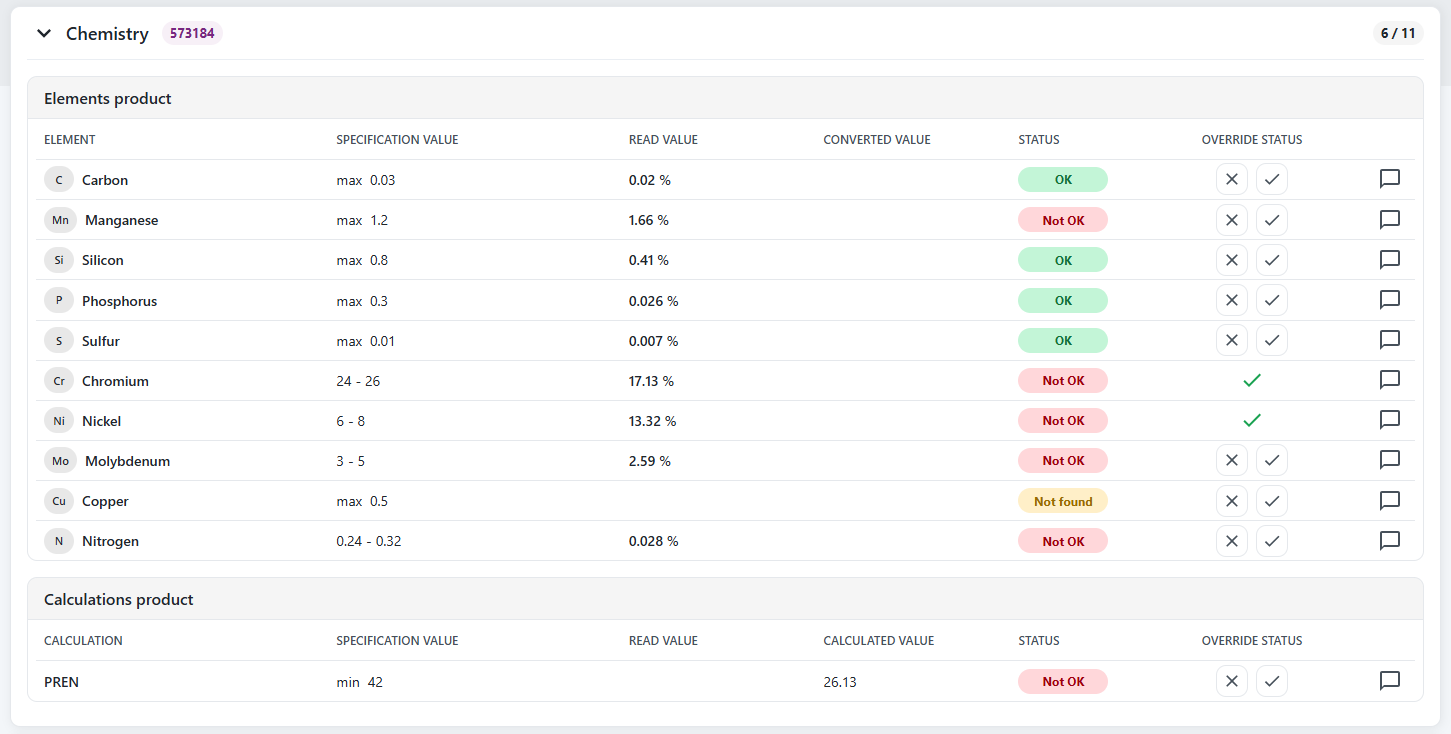The height and width of the screenshot is (734, 1451).
Task: Reject override status for Manganese row
Action: [1232, 220]
